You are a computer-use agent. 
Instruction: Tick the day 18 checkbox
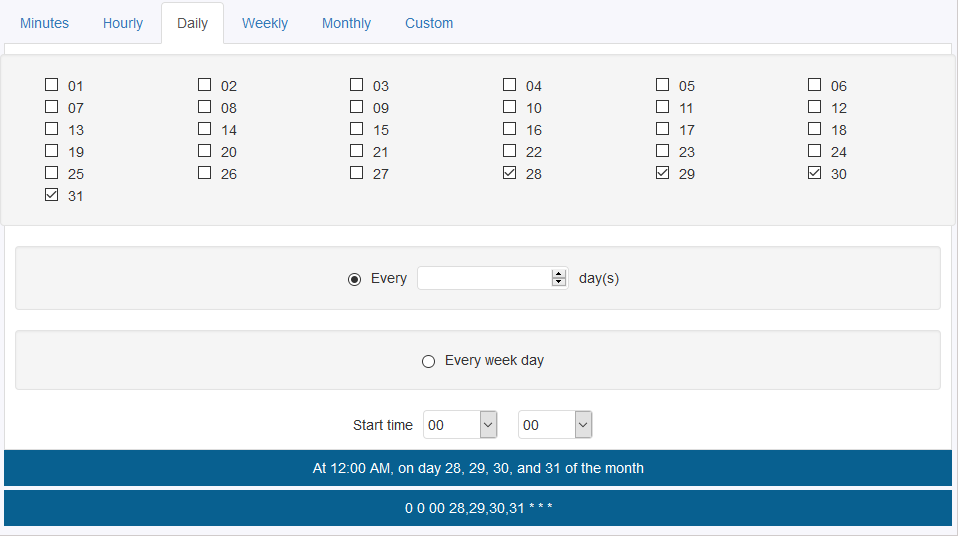point(814,129)
